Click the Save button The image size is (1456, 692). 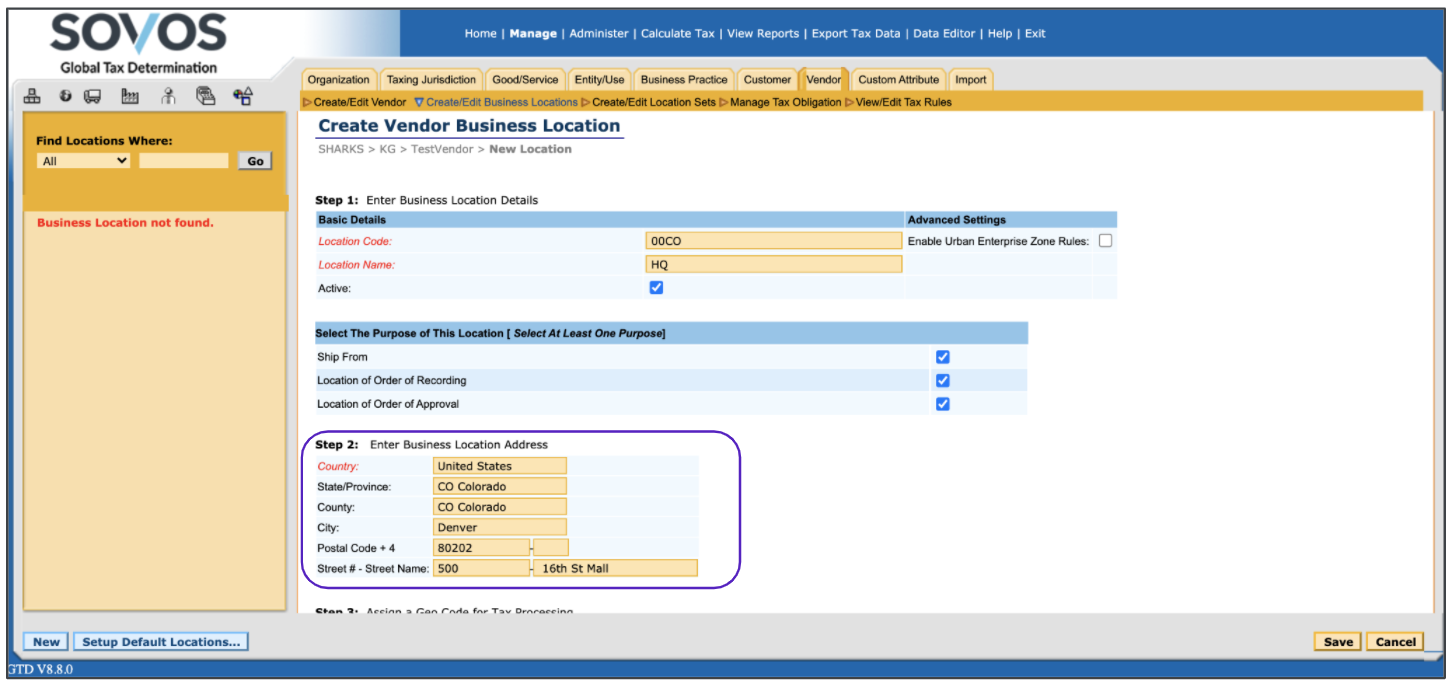pos(1337,642)
